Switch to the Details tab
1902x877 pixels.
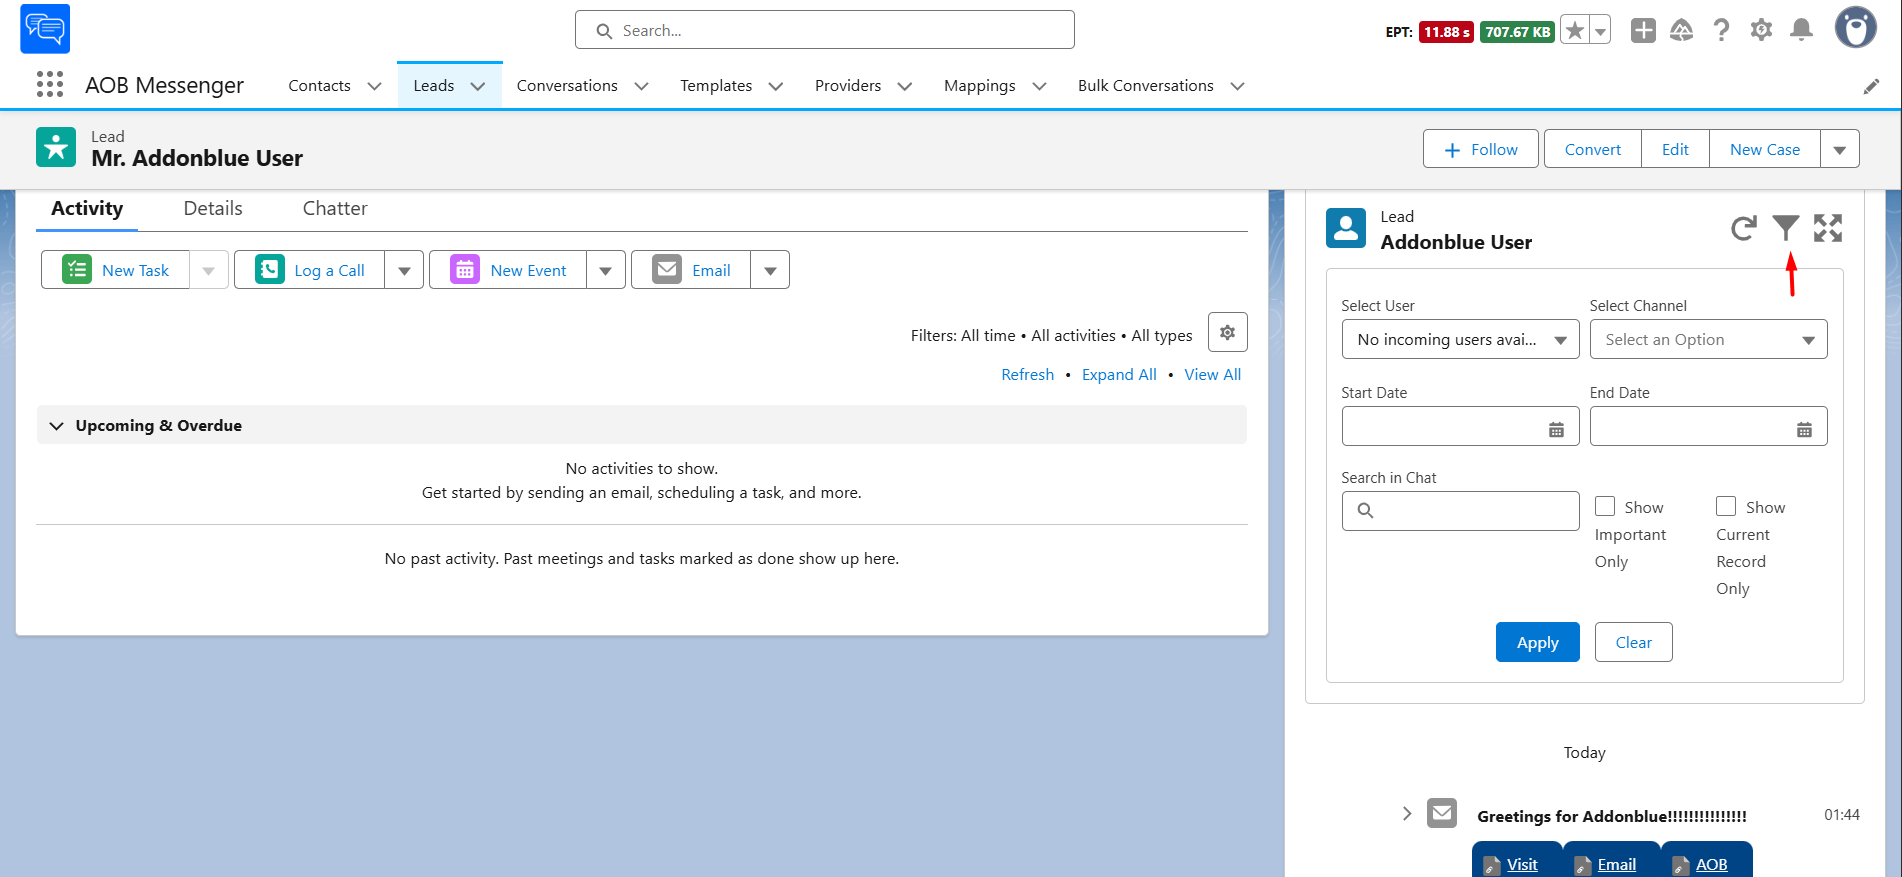(213, 208)
